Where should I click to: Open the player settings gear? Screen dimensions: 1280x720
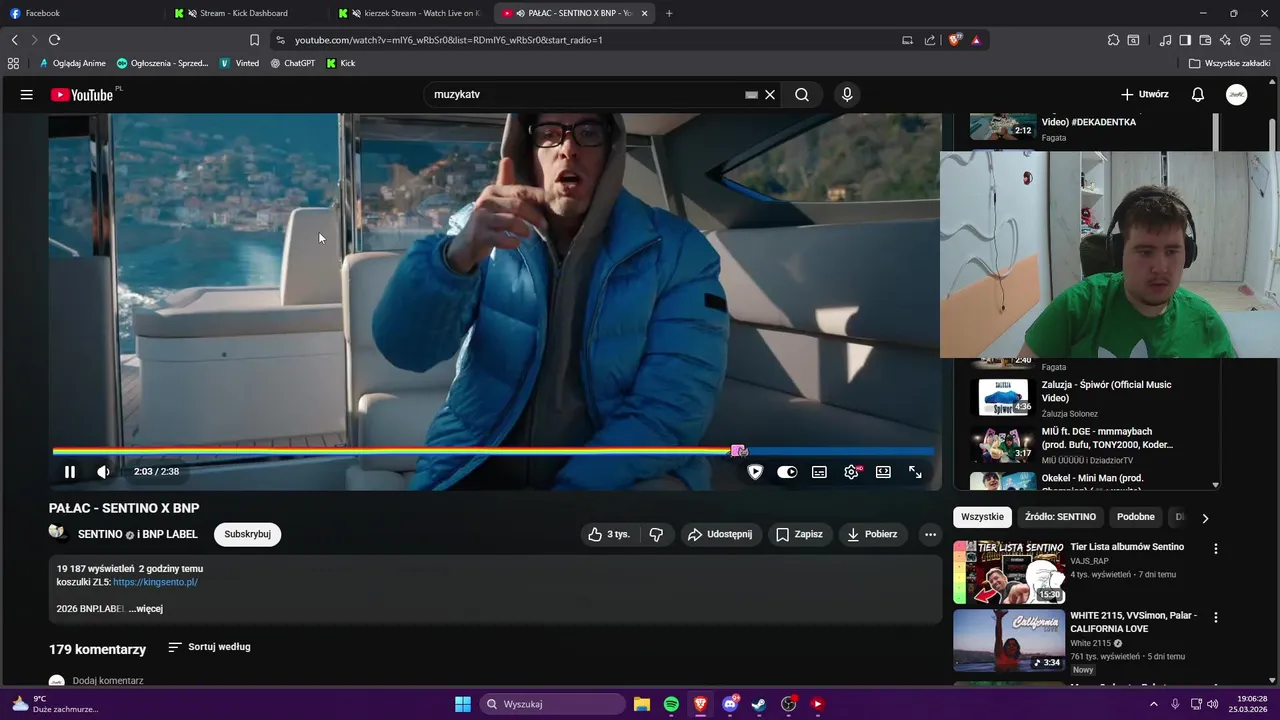coord(851,472)
